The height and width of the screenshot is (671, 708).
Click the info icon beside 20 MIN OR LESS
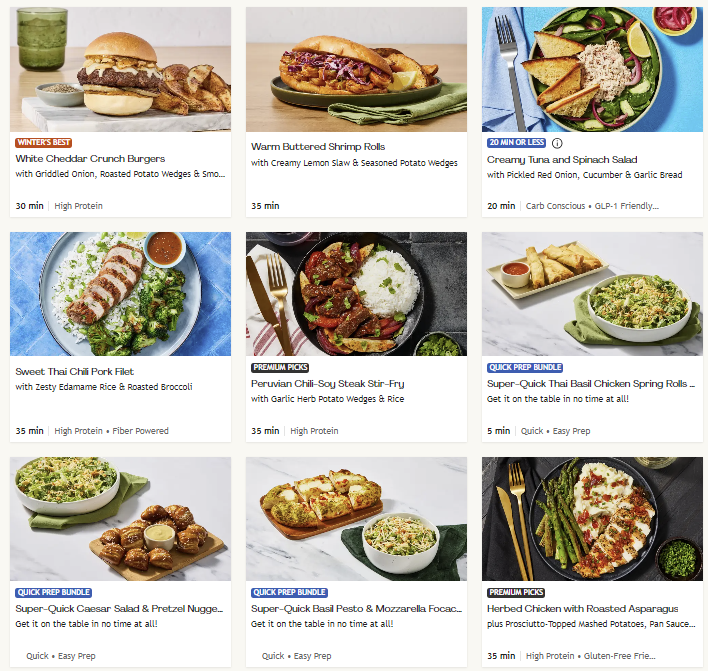[557, 143]
